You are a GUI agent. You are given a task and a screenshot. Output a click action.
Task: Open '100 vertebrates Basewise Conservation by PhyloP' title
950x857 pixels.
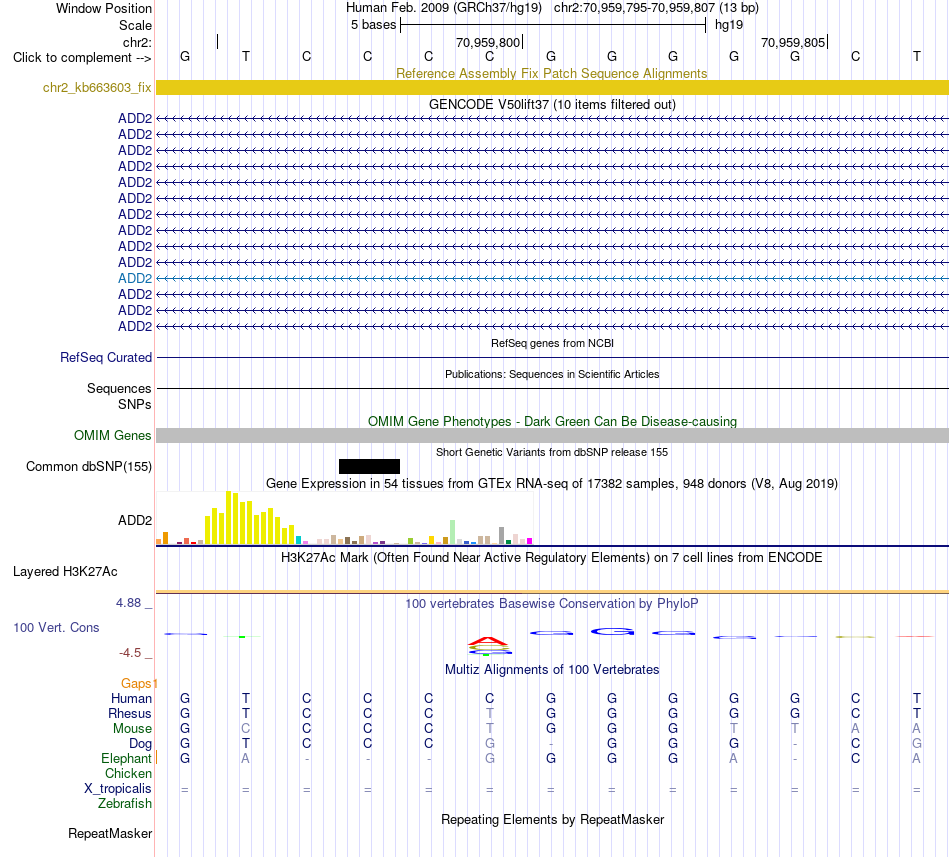point(551,603)
